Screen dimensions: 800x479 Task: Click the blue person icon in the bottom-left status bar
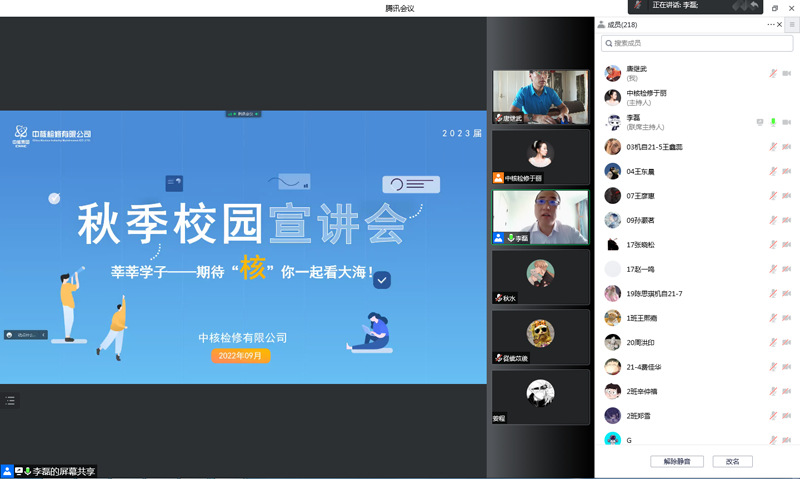[7, 471]
